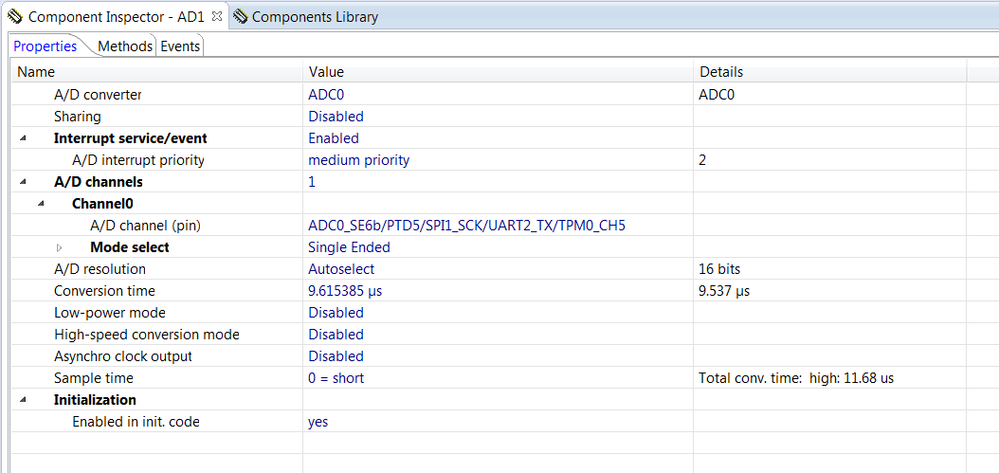Toggle Low-power mode Disabled value
This screenshot has width=999, height=473.
click(x=335, y=313)
